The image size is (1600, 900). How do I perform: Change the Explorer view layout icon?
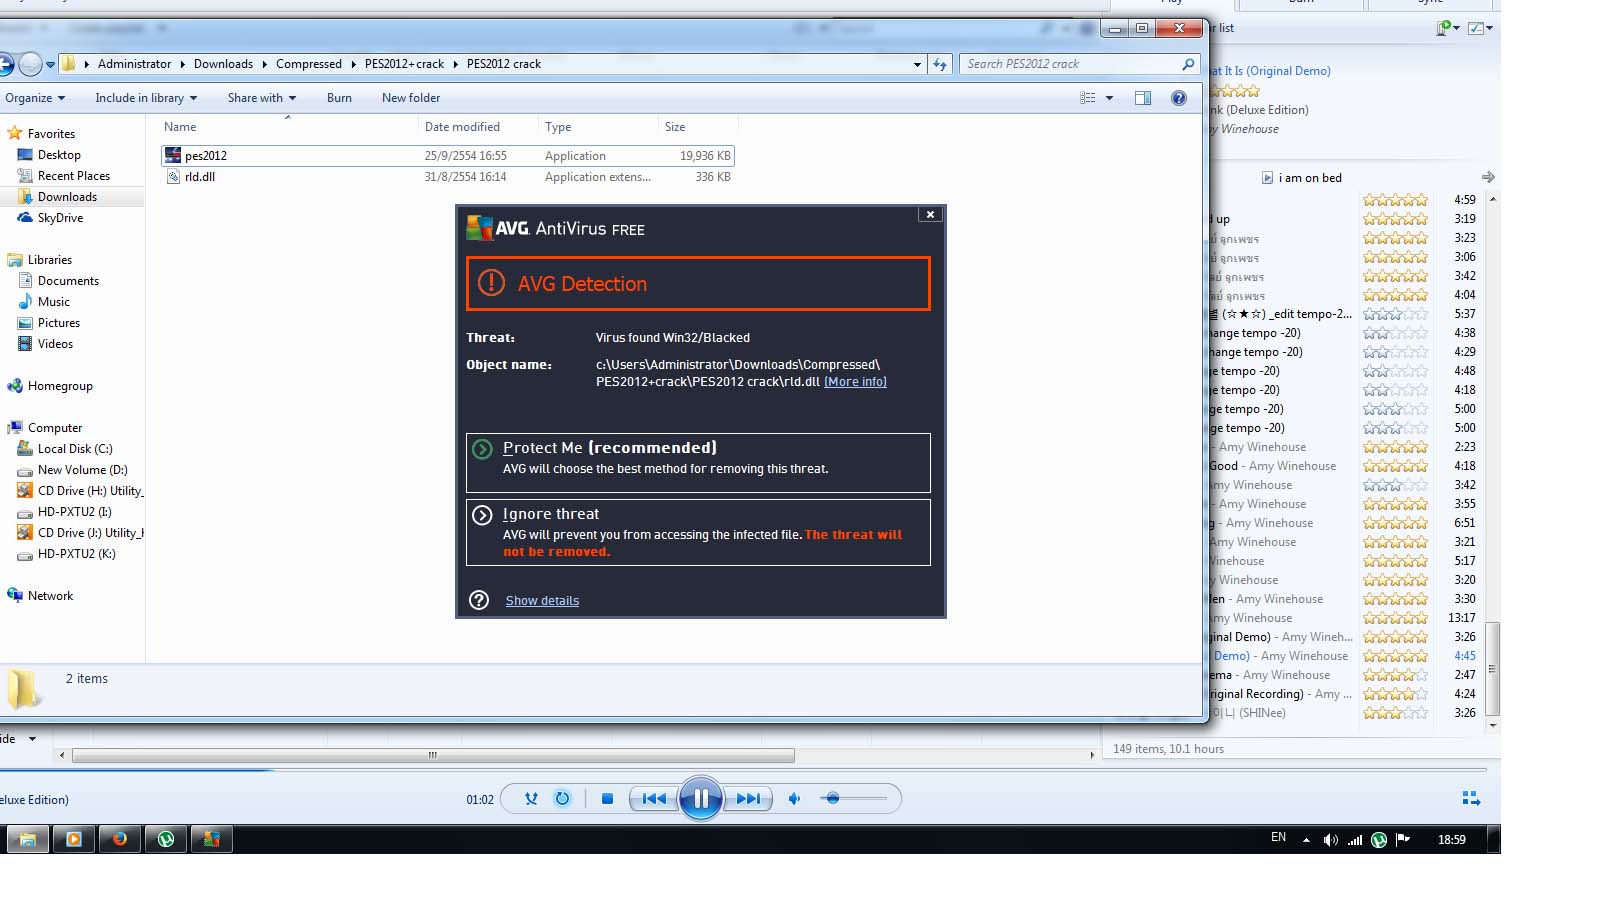pos(1087,98)
